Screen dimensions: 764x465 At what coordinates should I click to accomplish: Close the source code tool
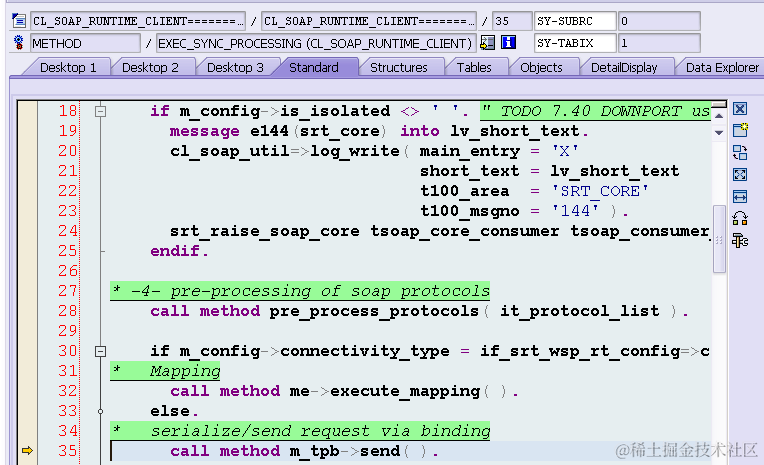click(x=740, y=108)
